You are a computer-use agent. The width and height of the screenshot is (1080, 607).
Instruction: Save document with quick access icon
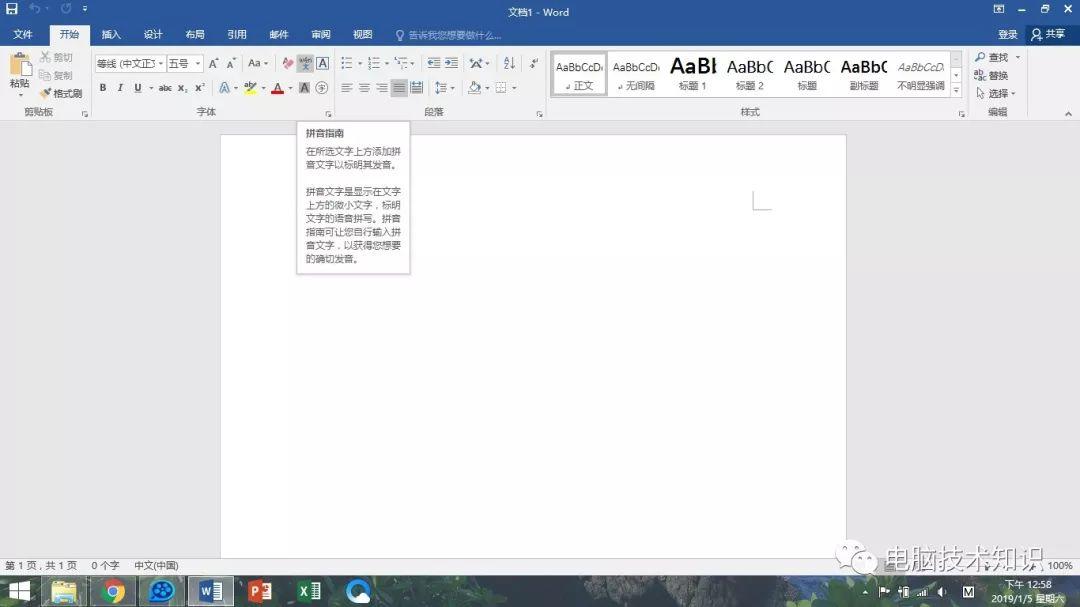point(12,9)
